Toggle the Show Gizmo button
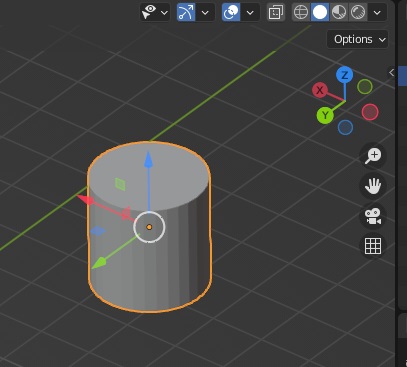 pos(186,12)
